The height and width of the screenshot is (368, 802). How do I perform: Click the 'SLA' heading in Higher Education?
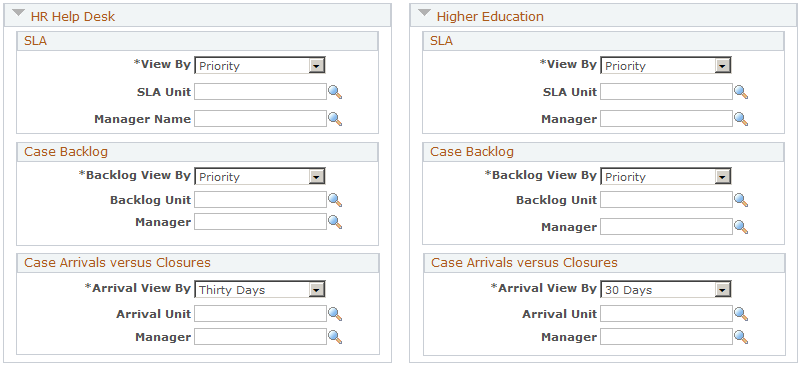[x=441, y=41]
